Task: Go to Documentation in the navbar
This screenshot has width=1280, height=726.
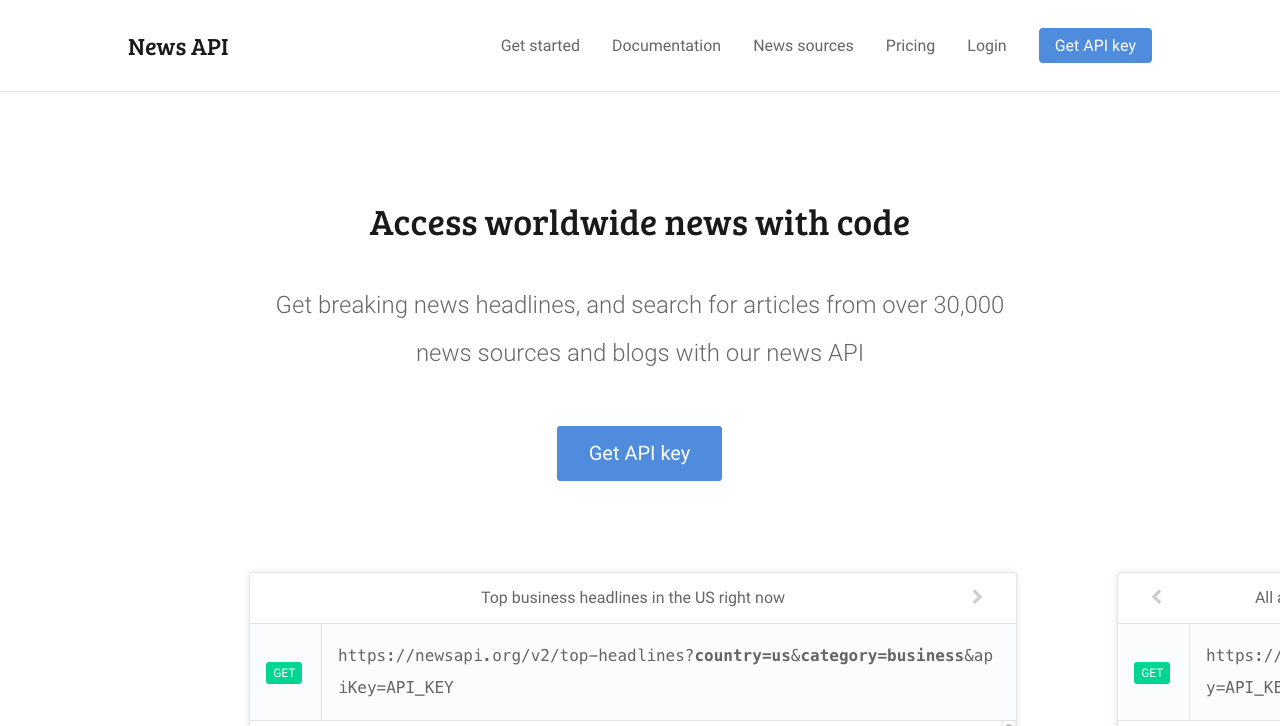Action: [666, 46]
